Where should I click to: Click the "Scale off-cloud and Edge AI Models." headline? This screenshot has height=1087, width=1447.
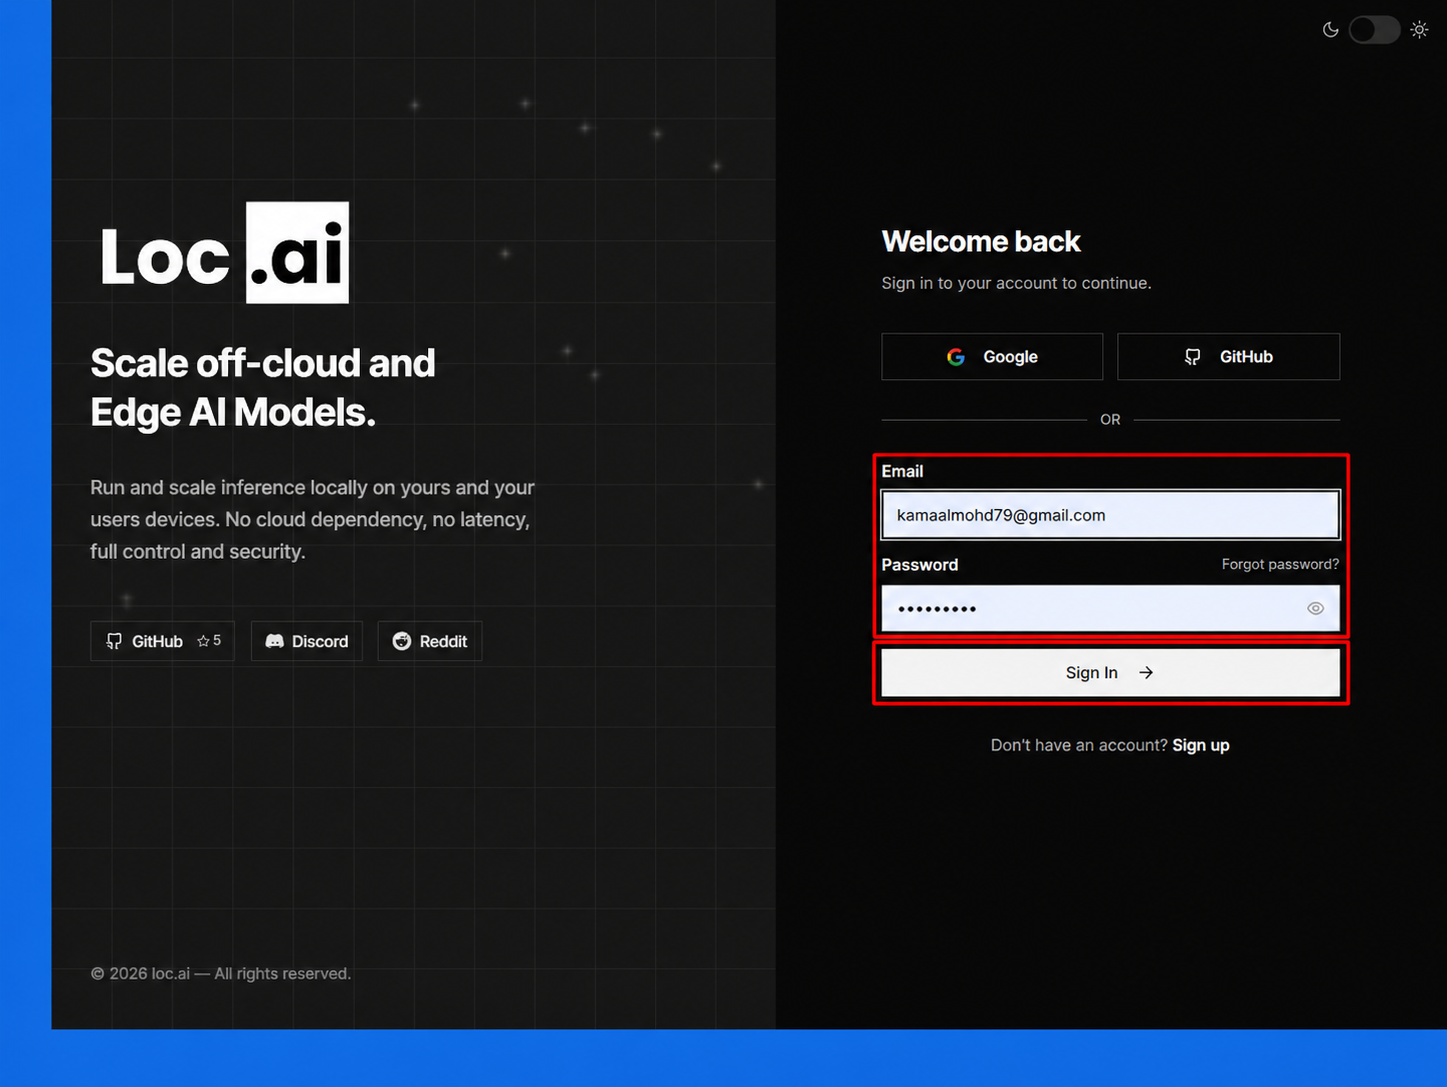coord(263,387)
